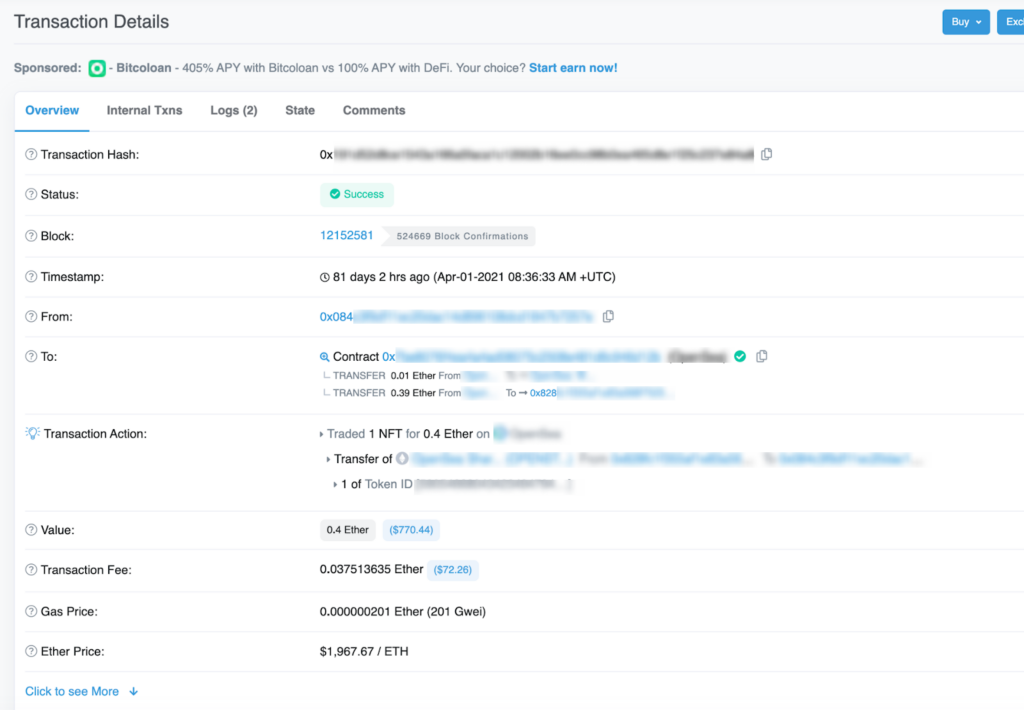Click the 524669 Block Confirmations badge

[462, 237]
